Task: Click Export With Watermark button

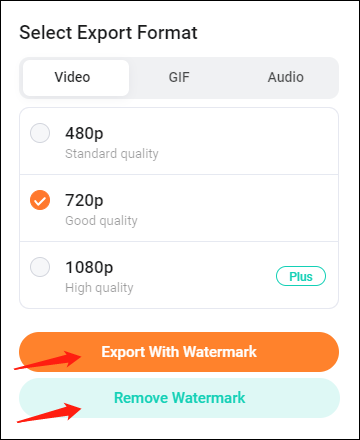Action: coord(179,352)
